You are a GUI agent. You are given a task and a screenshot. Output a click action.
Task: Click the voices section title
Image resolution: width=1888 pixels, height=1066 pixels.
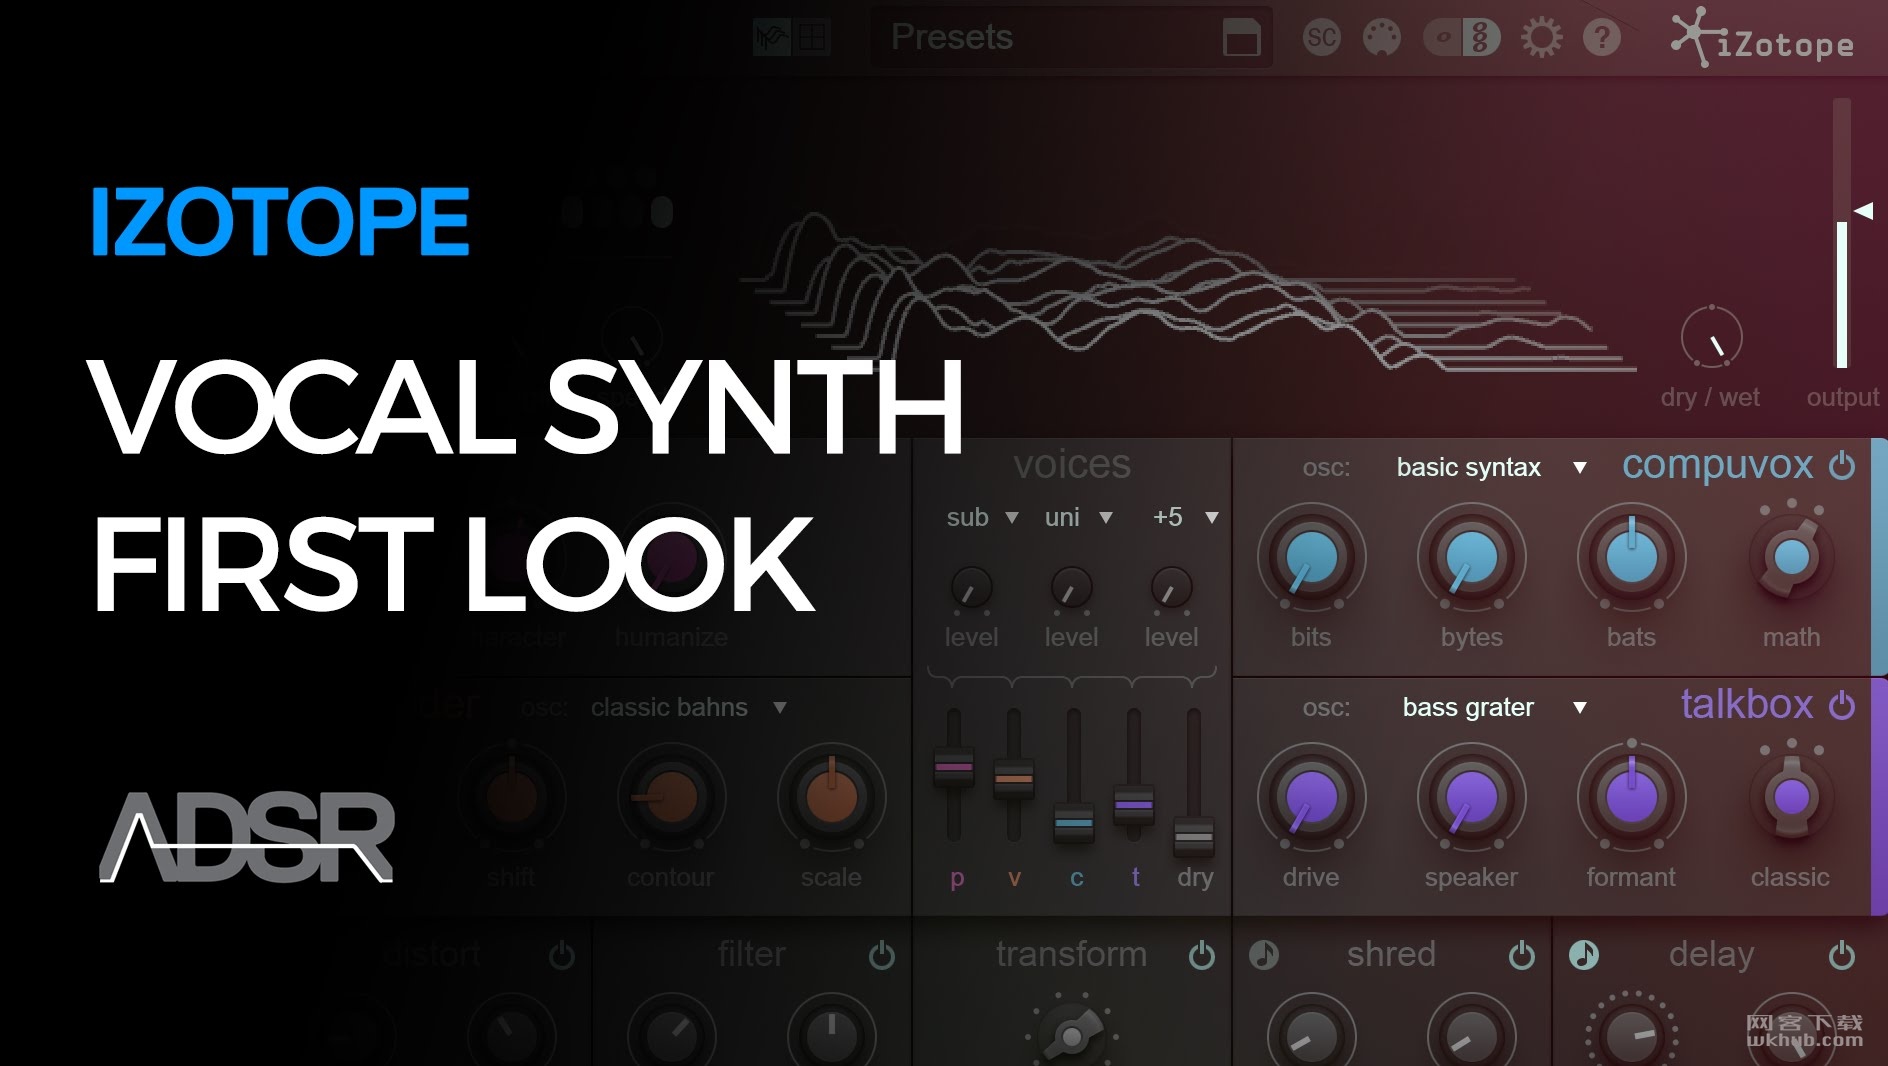(1072, 465)
